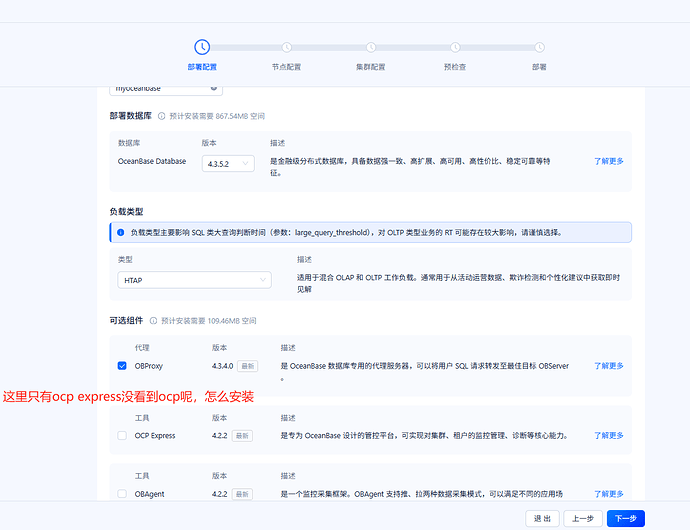The width and height of the screenshot is (690, 530).
Task: Click the 预检查 step circle icon
Action: 455,47
